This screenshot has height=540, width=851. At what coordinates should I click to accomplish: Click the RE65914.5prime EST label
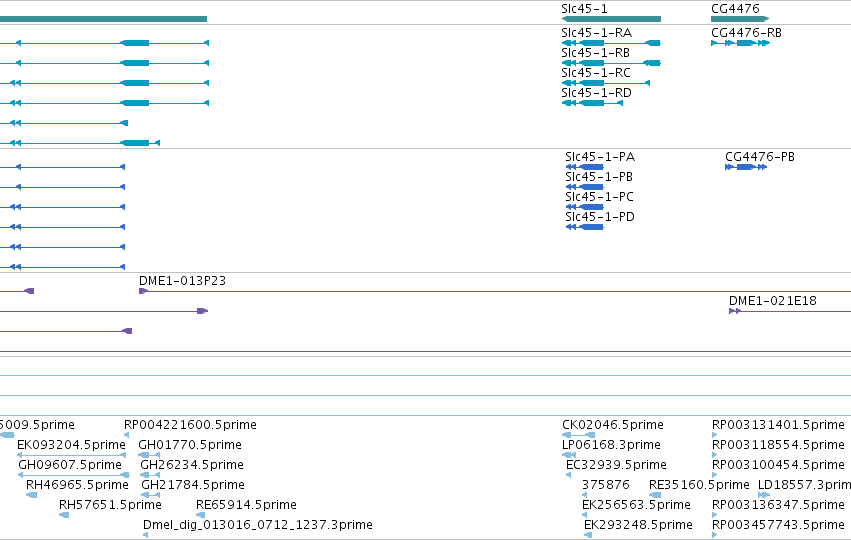[246, 505]
